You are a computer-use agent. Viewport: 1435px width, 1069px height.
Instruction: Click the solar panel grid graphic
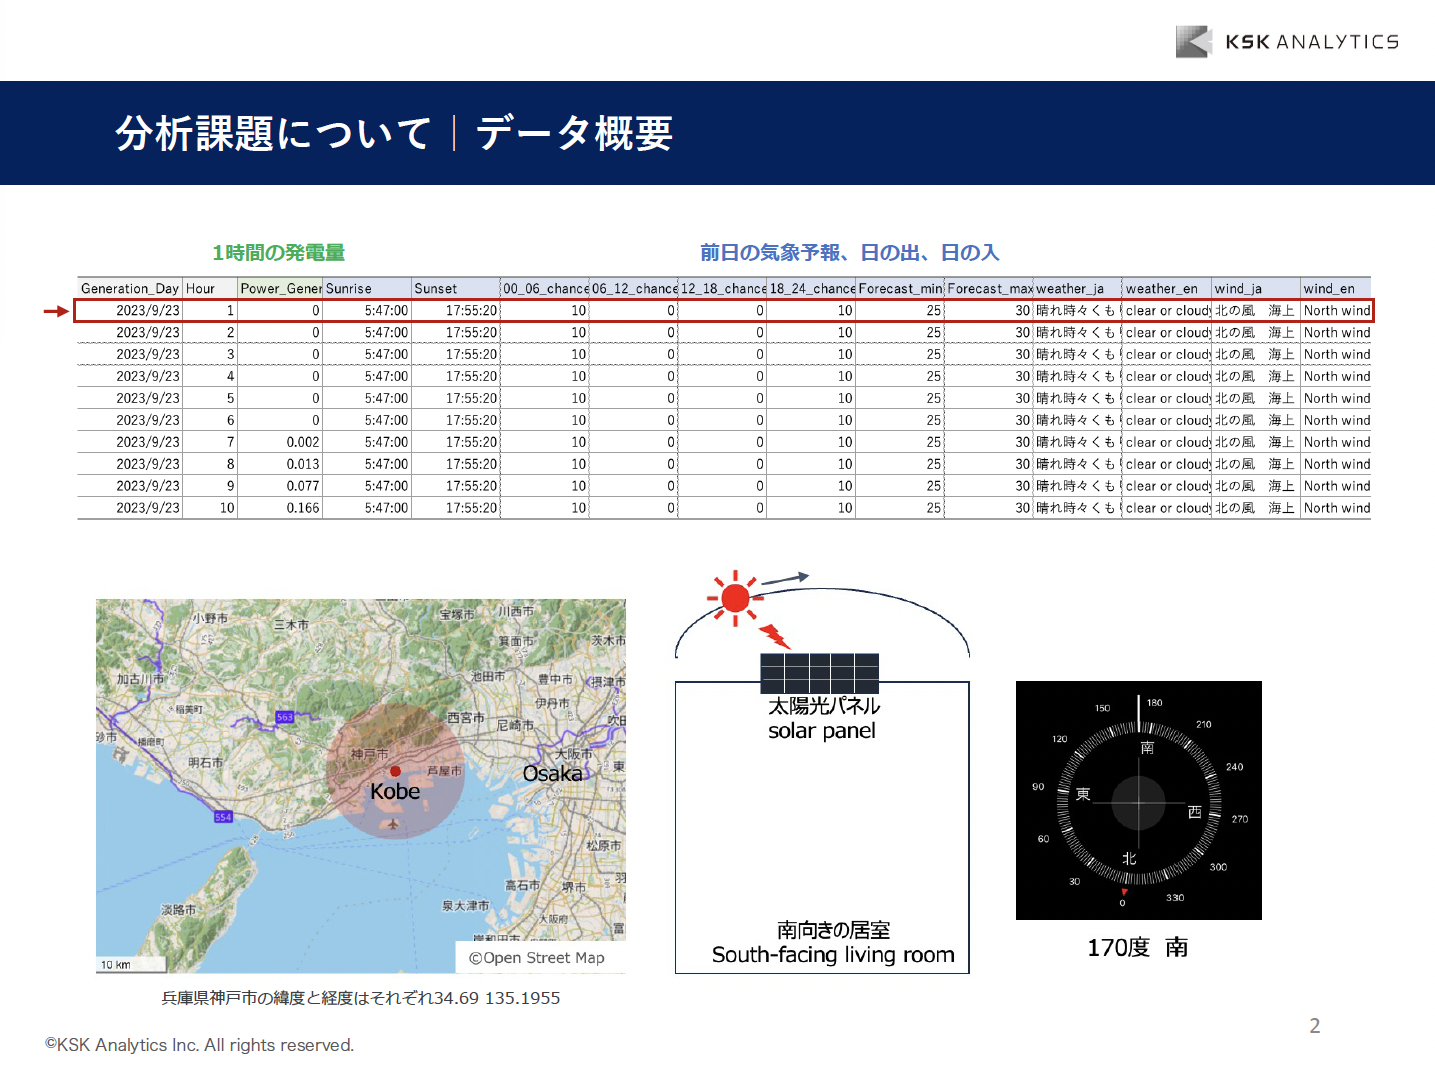pyautogui.click(x=820, y=673)
